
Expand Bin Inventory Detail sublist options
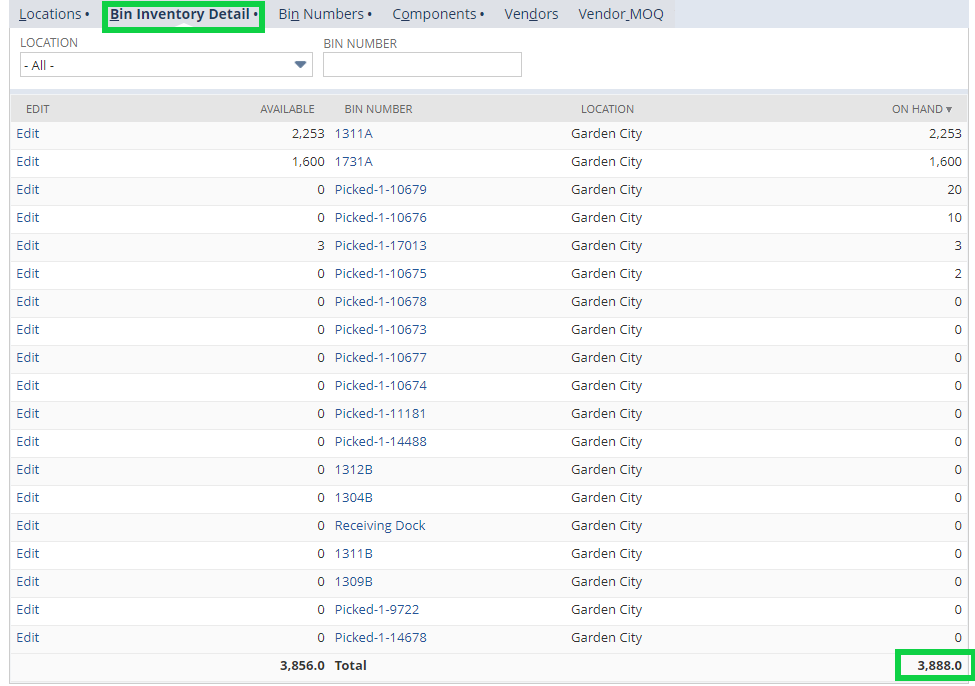click(x=257, y=14)
